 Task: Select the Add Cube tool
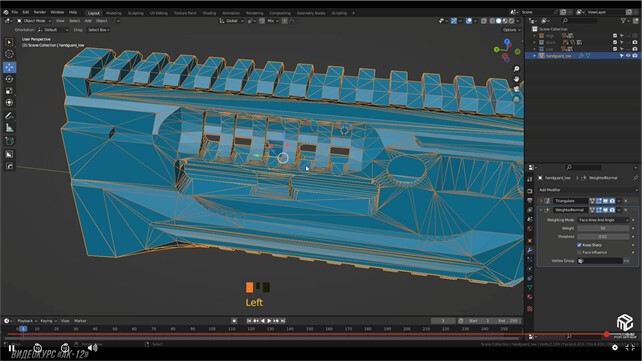tap(9, 141)
